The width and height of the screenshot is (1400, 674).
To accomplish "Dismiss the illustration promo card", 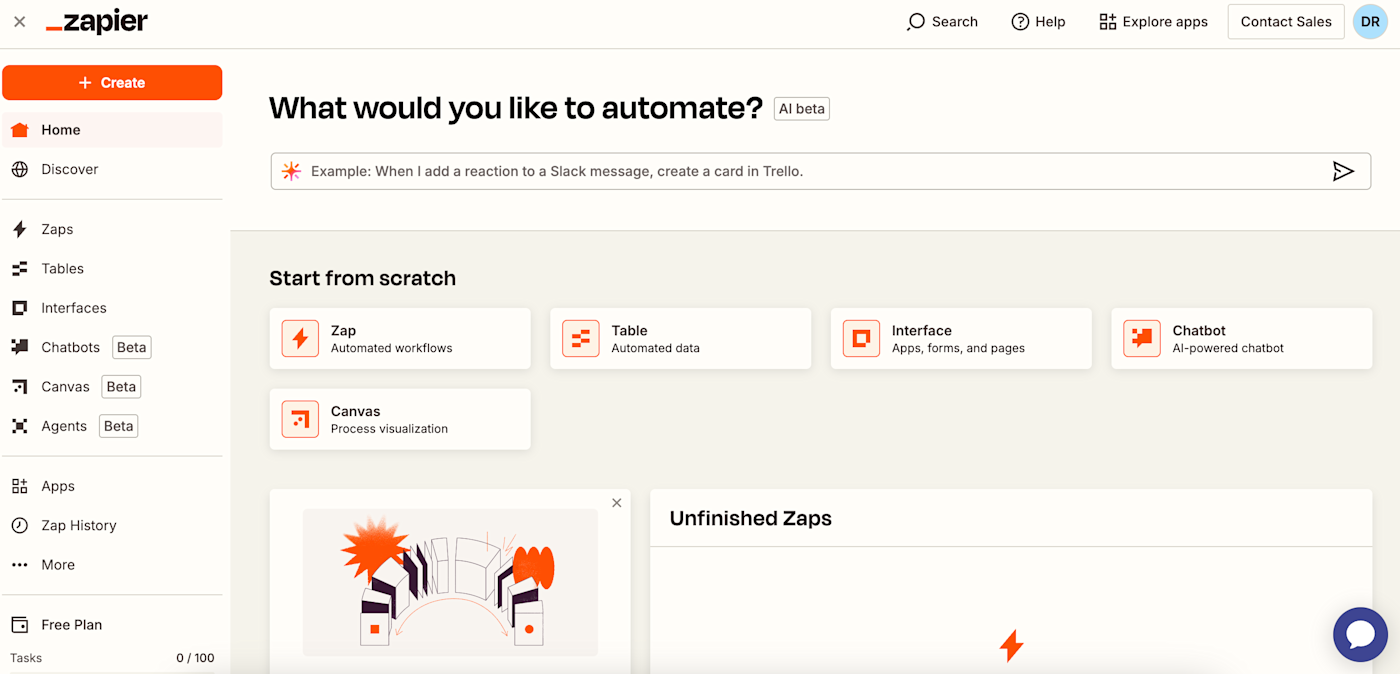I will pos(617,503).
